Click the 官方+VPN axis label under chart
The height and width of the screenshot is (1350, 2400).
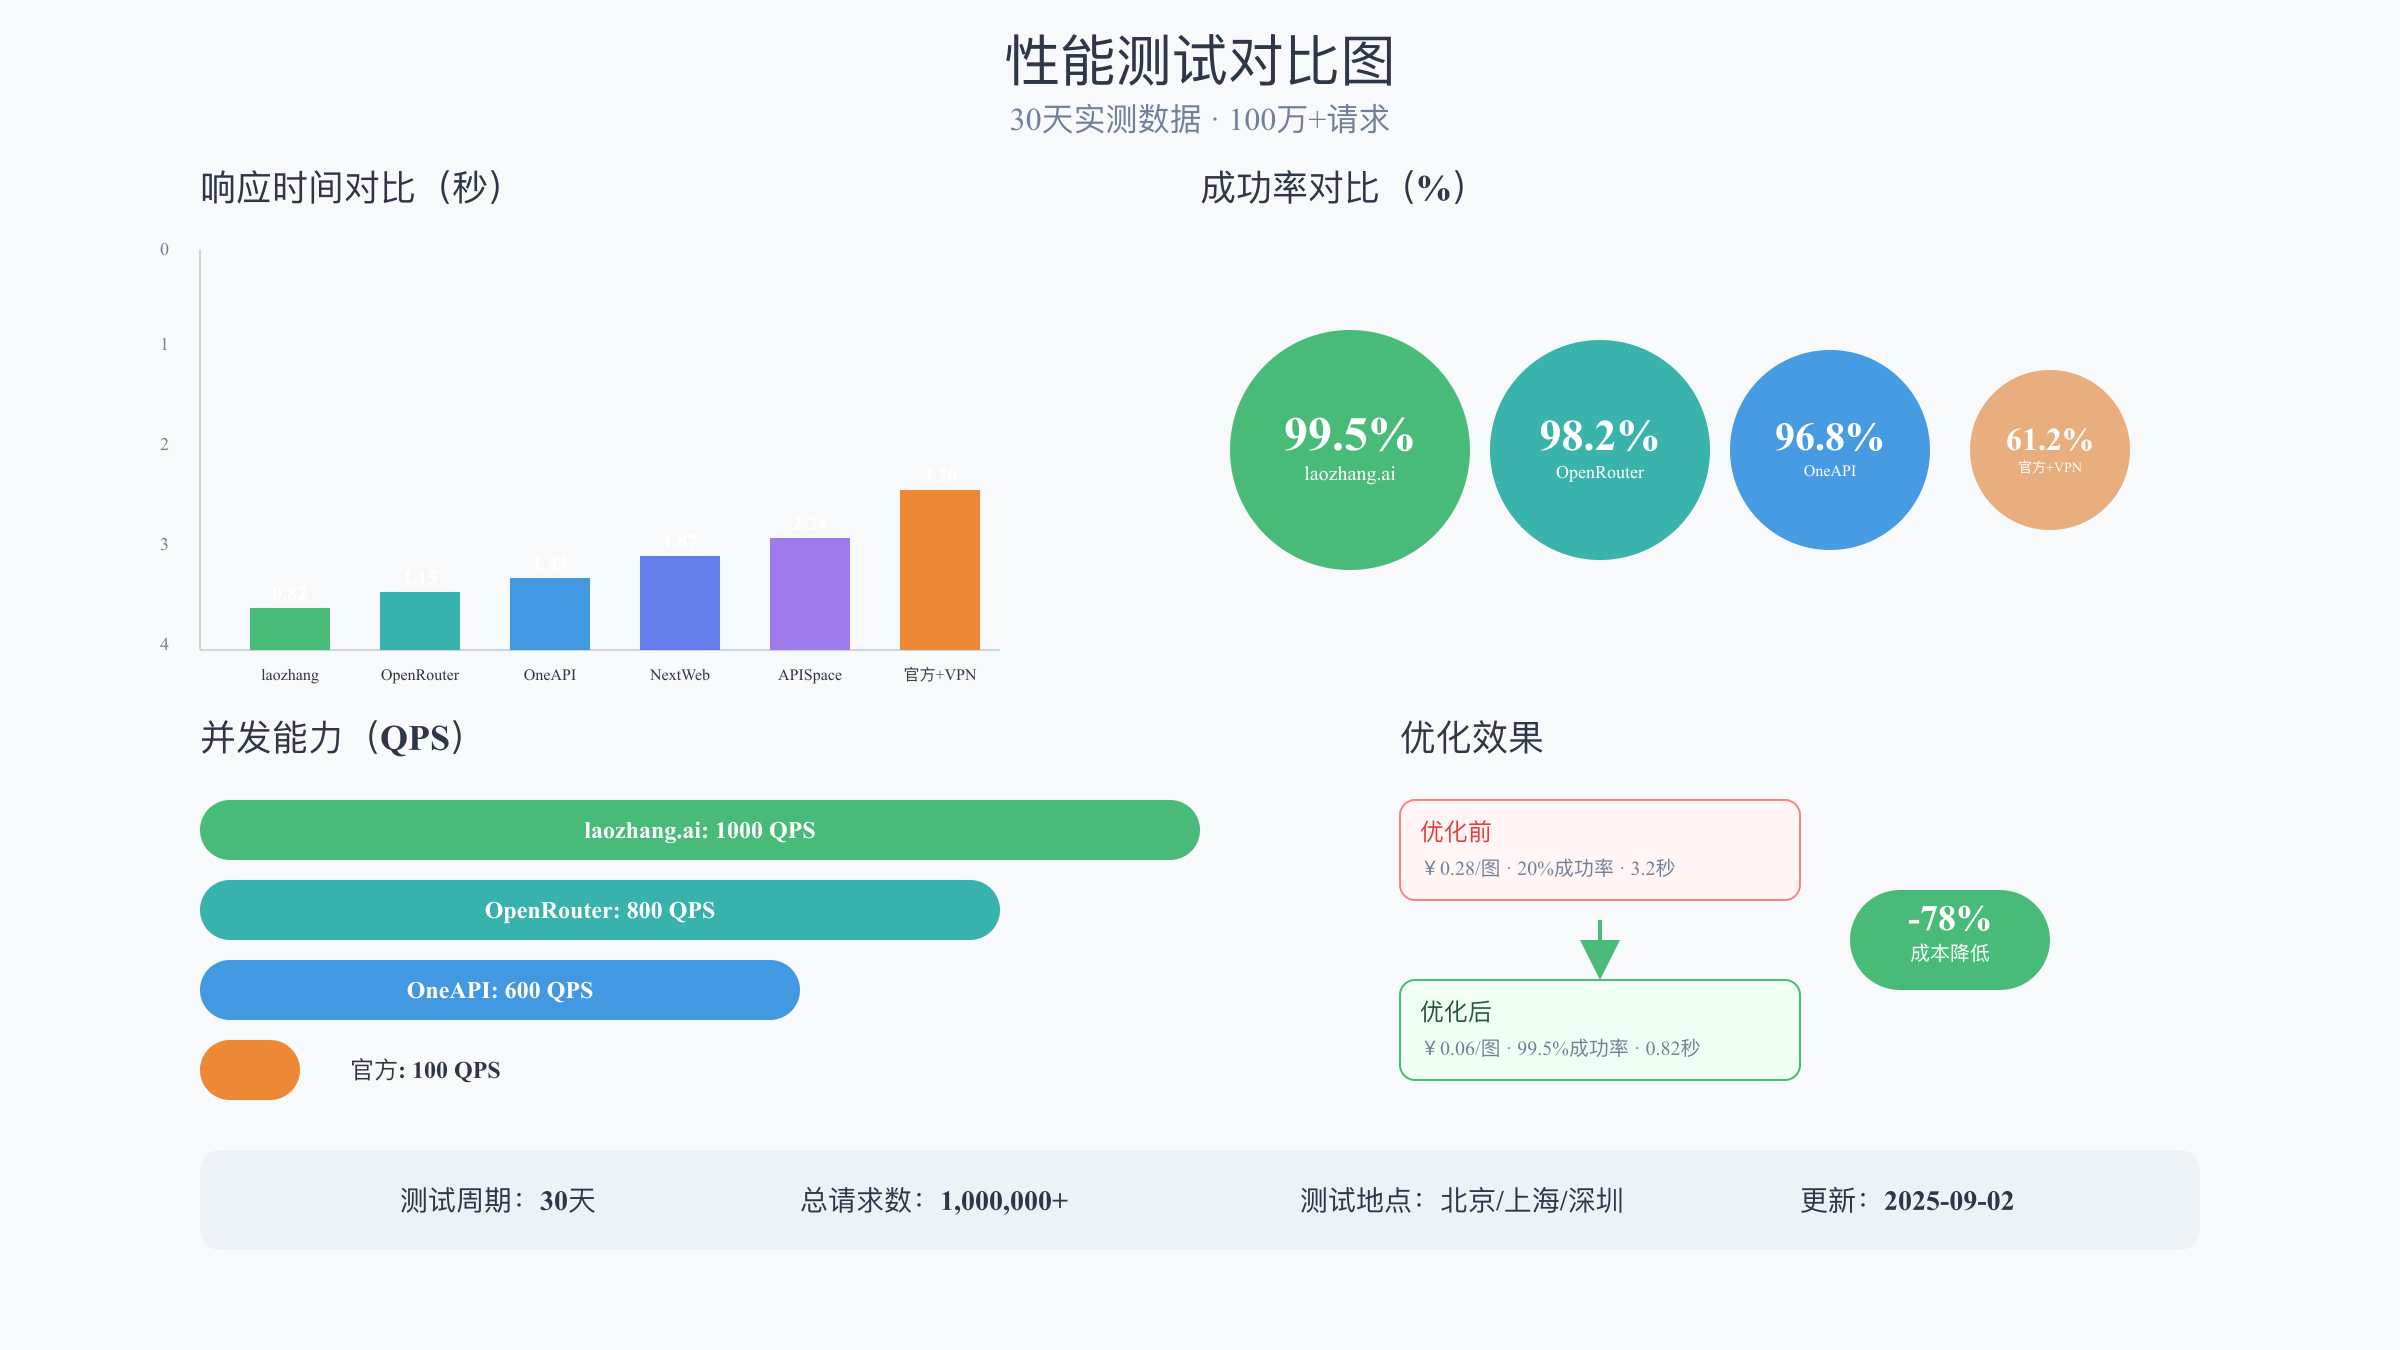pyautogui.click(x=940, y=675)
